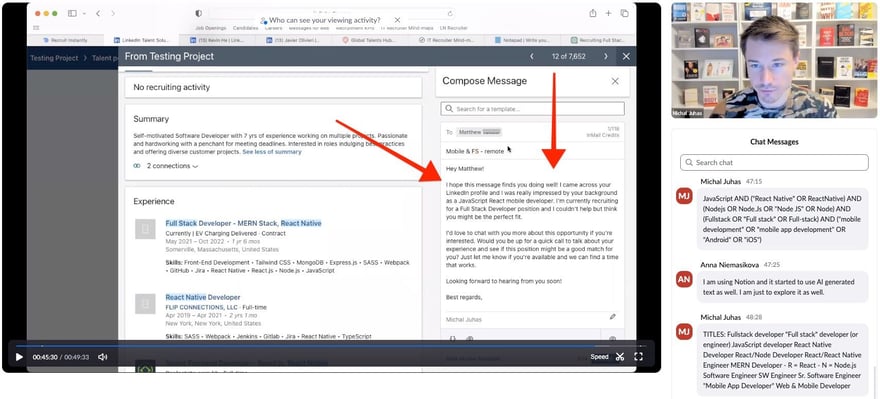The height and width of the screenshot is (399, 880).
Task: Switch to Recruiting Full Stack tab
Action: point(599,40)
